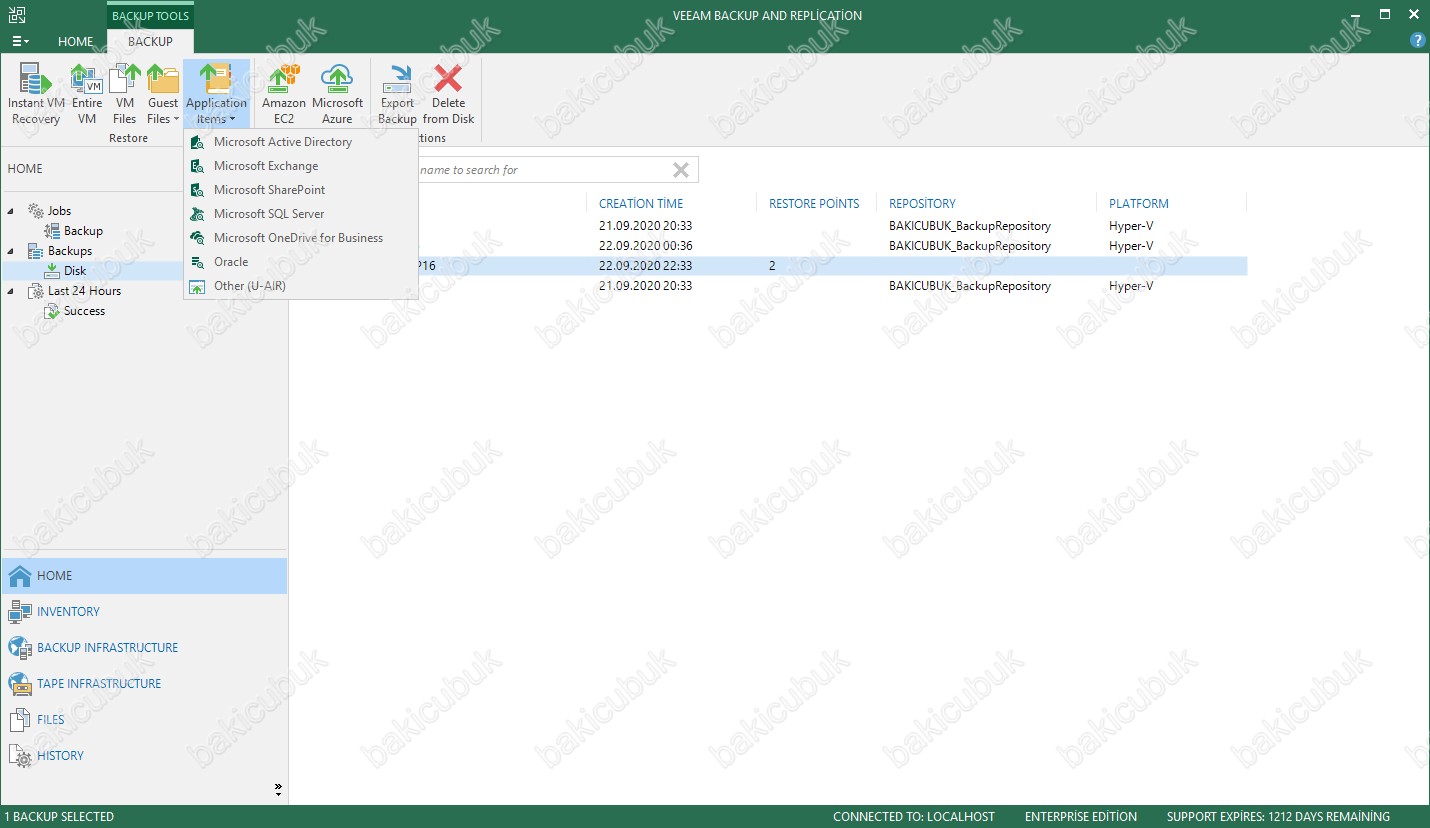Choose Microsoft SQL Server from menu
Image resolution: width=1430 pixels, height=828 pixels.
(300, 214)
